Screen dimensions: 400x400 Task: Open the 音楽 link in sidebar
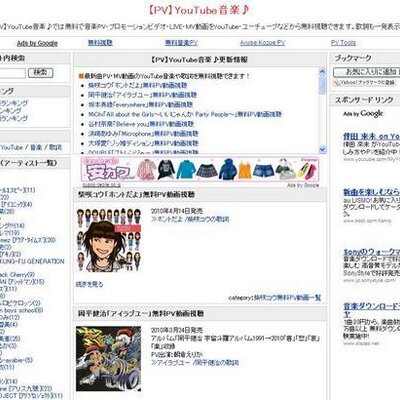(x=36, y=147)
